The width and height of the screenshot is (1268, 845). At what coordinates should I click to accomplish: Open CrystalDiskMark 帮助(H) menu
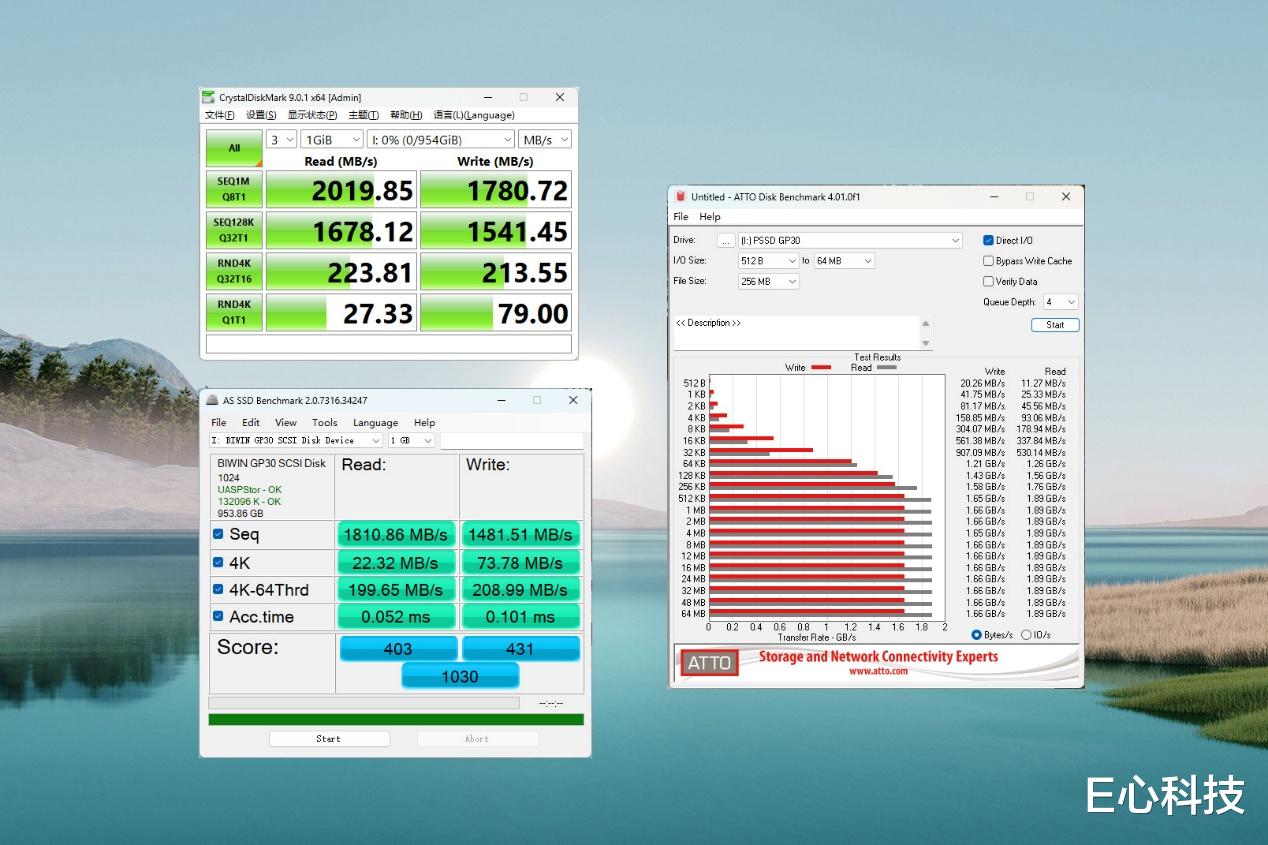[406, 115]
